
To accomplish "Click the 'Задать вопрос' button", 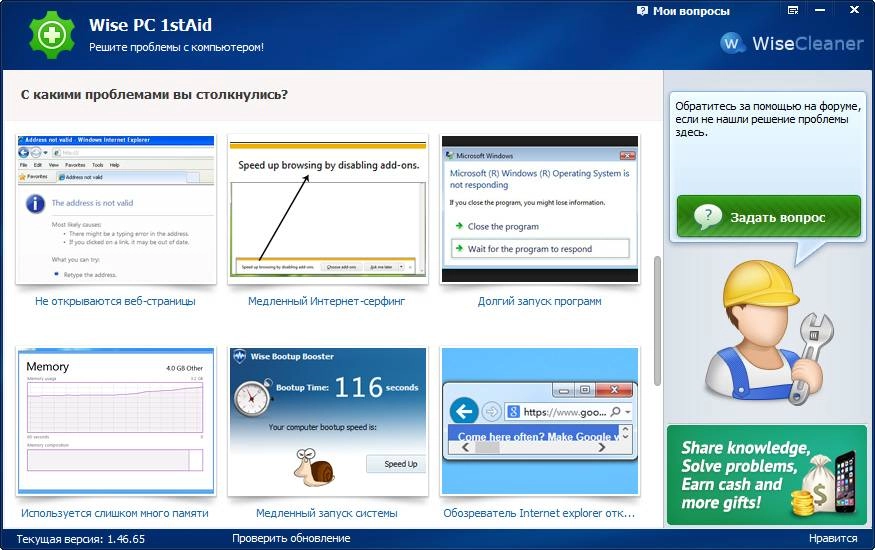I will pyautogui.click(x=768, y=216).
